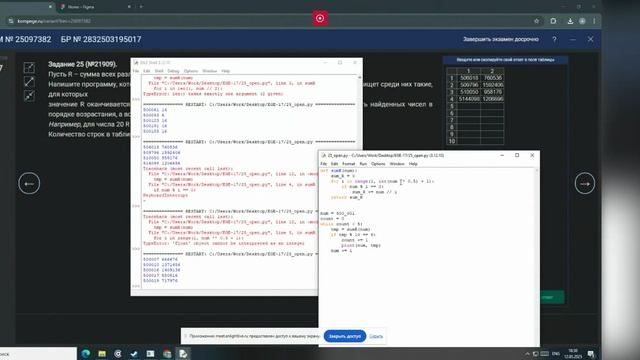Click the IDLE Shell vertical scrollbar
The width and height of the screenshot is (640, 360).
(360, 182)
